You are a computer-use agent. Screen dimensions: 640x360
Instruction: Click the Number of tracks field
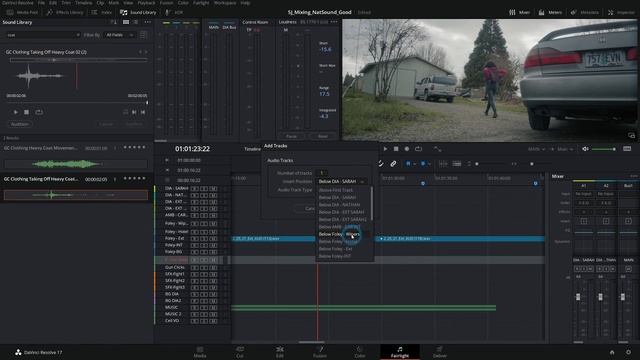[322, 173]
